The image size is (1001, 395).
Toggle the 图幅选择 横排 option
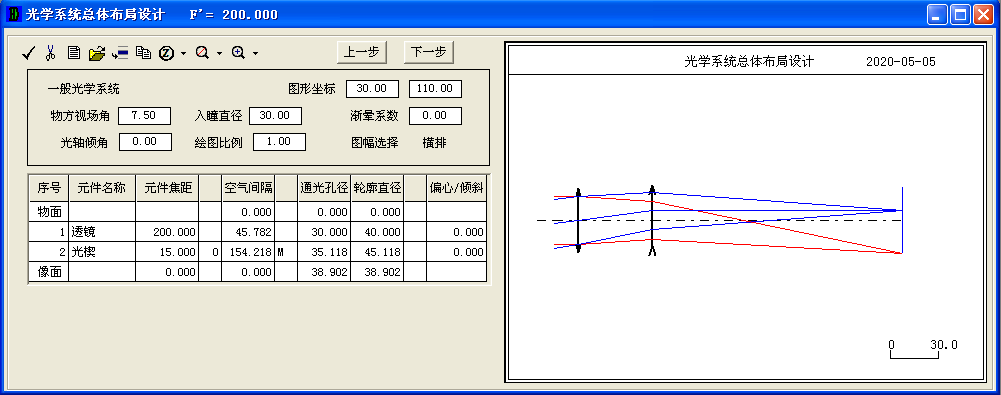[x=434, y=142]
